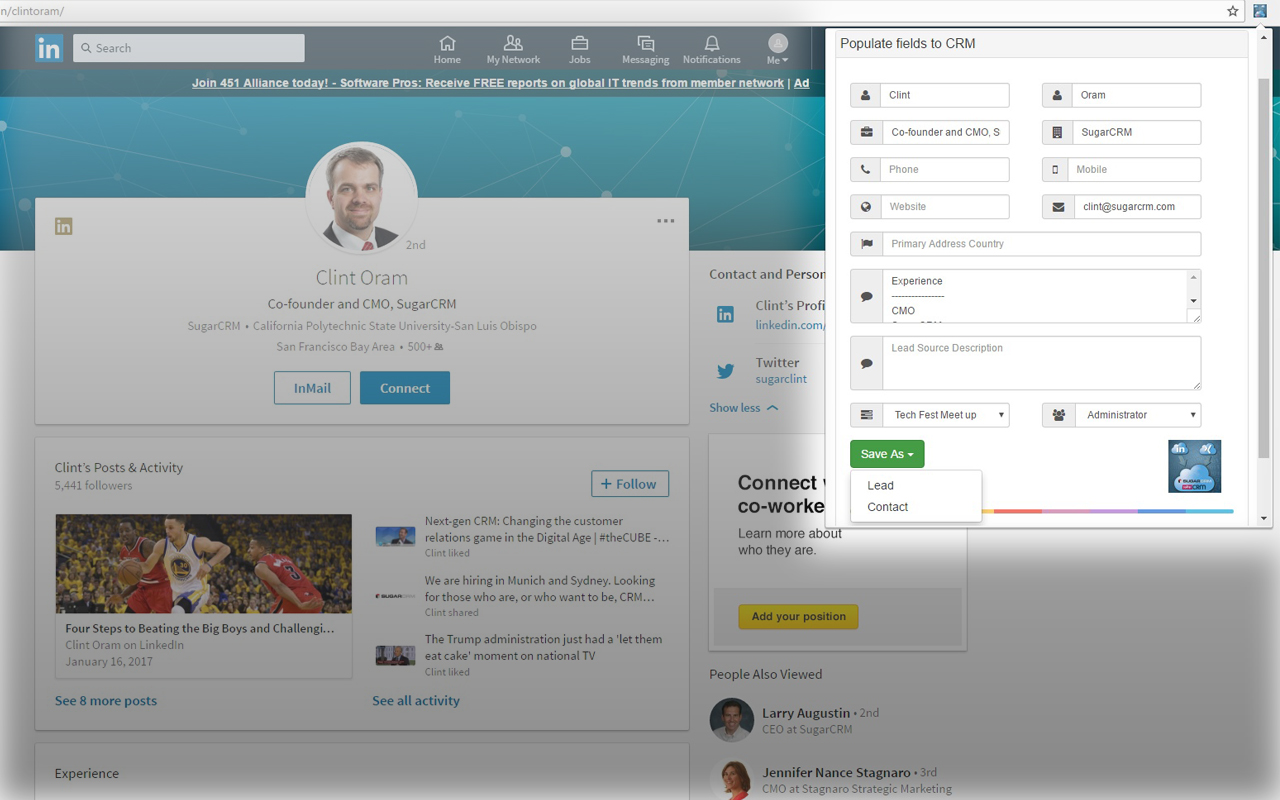Open the Administrator assigned-user dropdown
Image resolution: width=1280 pixels, height=800 pixels.
(x=1137, y=415)
